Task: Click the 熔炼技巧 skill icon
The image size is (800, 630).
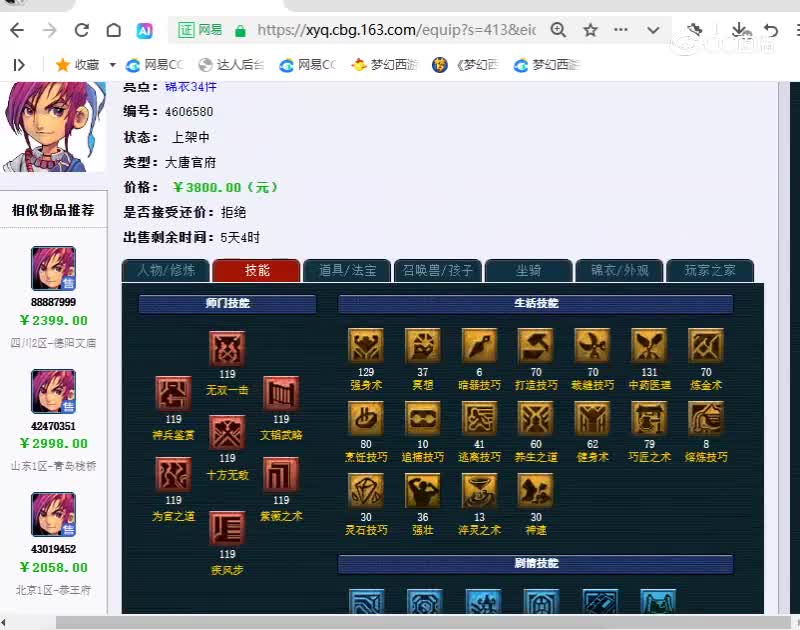Action: (706, 418)
